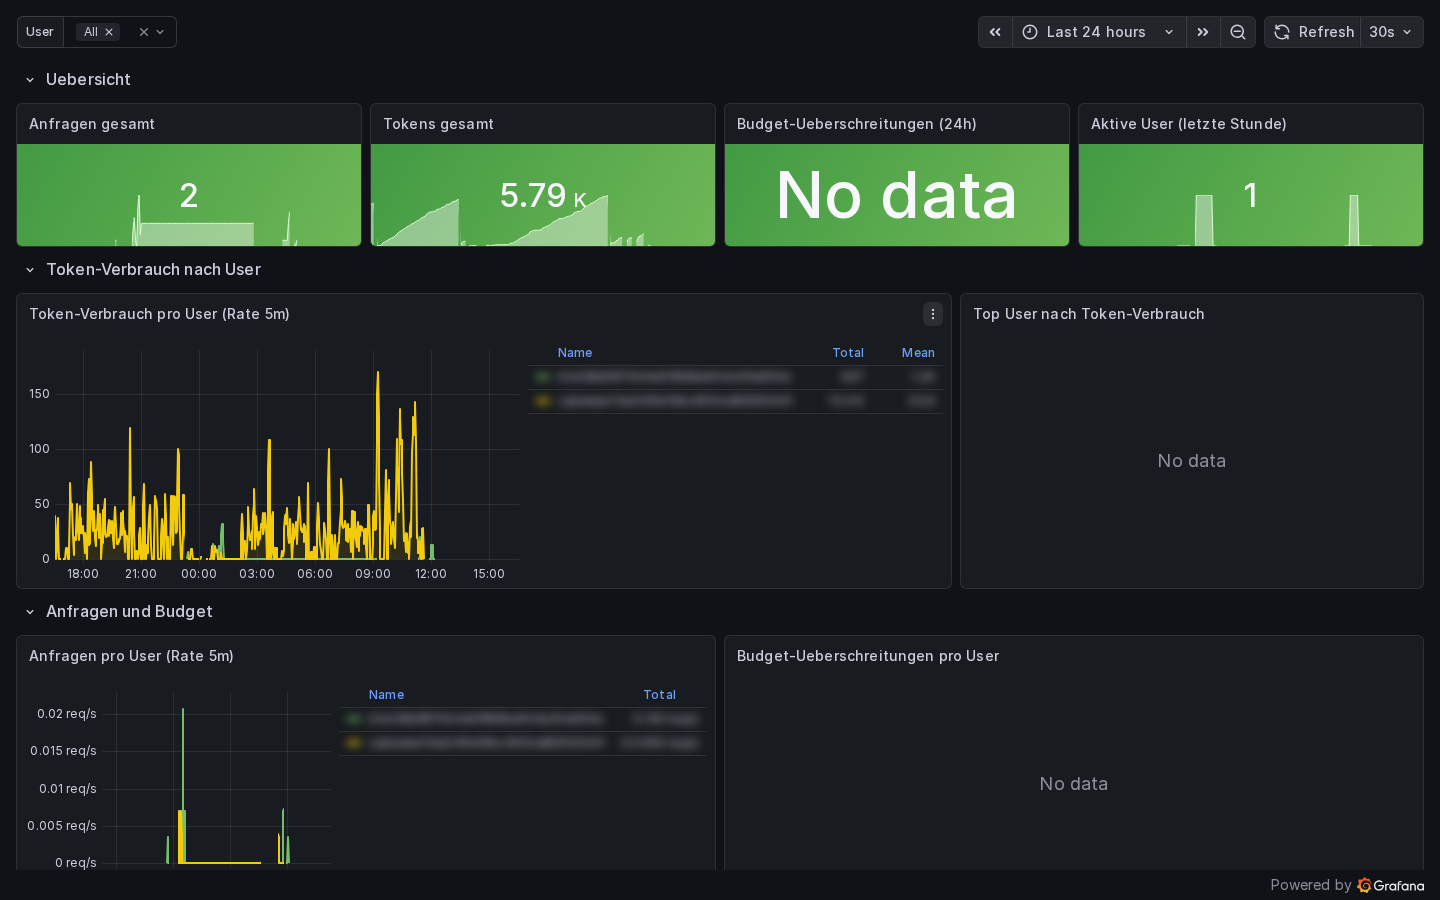Zoom out the time range
Screen dimensions: 1440x900
pos(1238,32)
